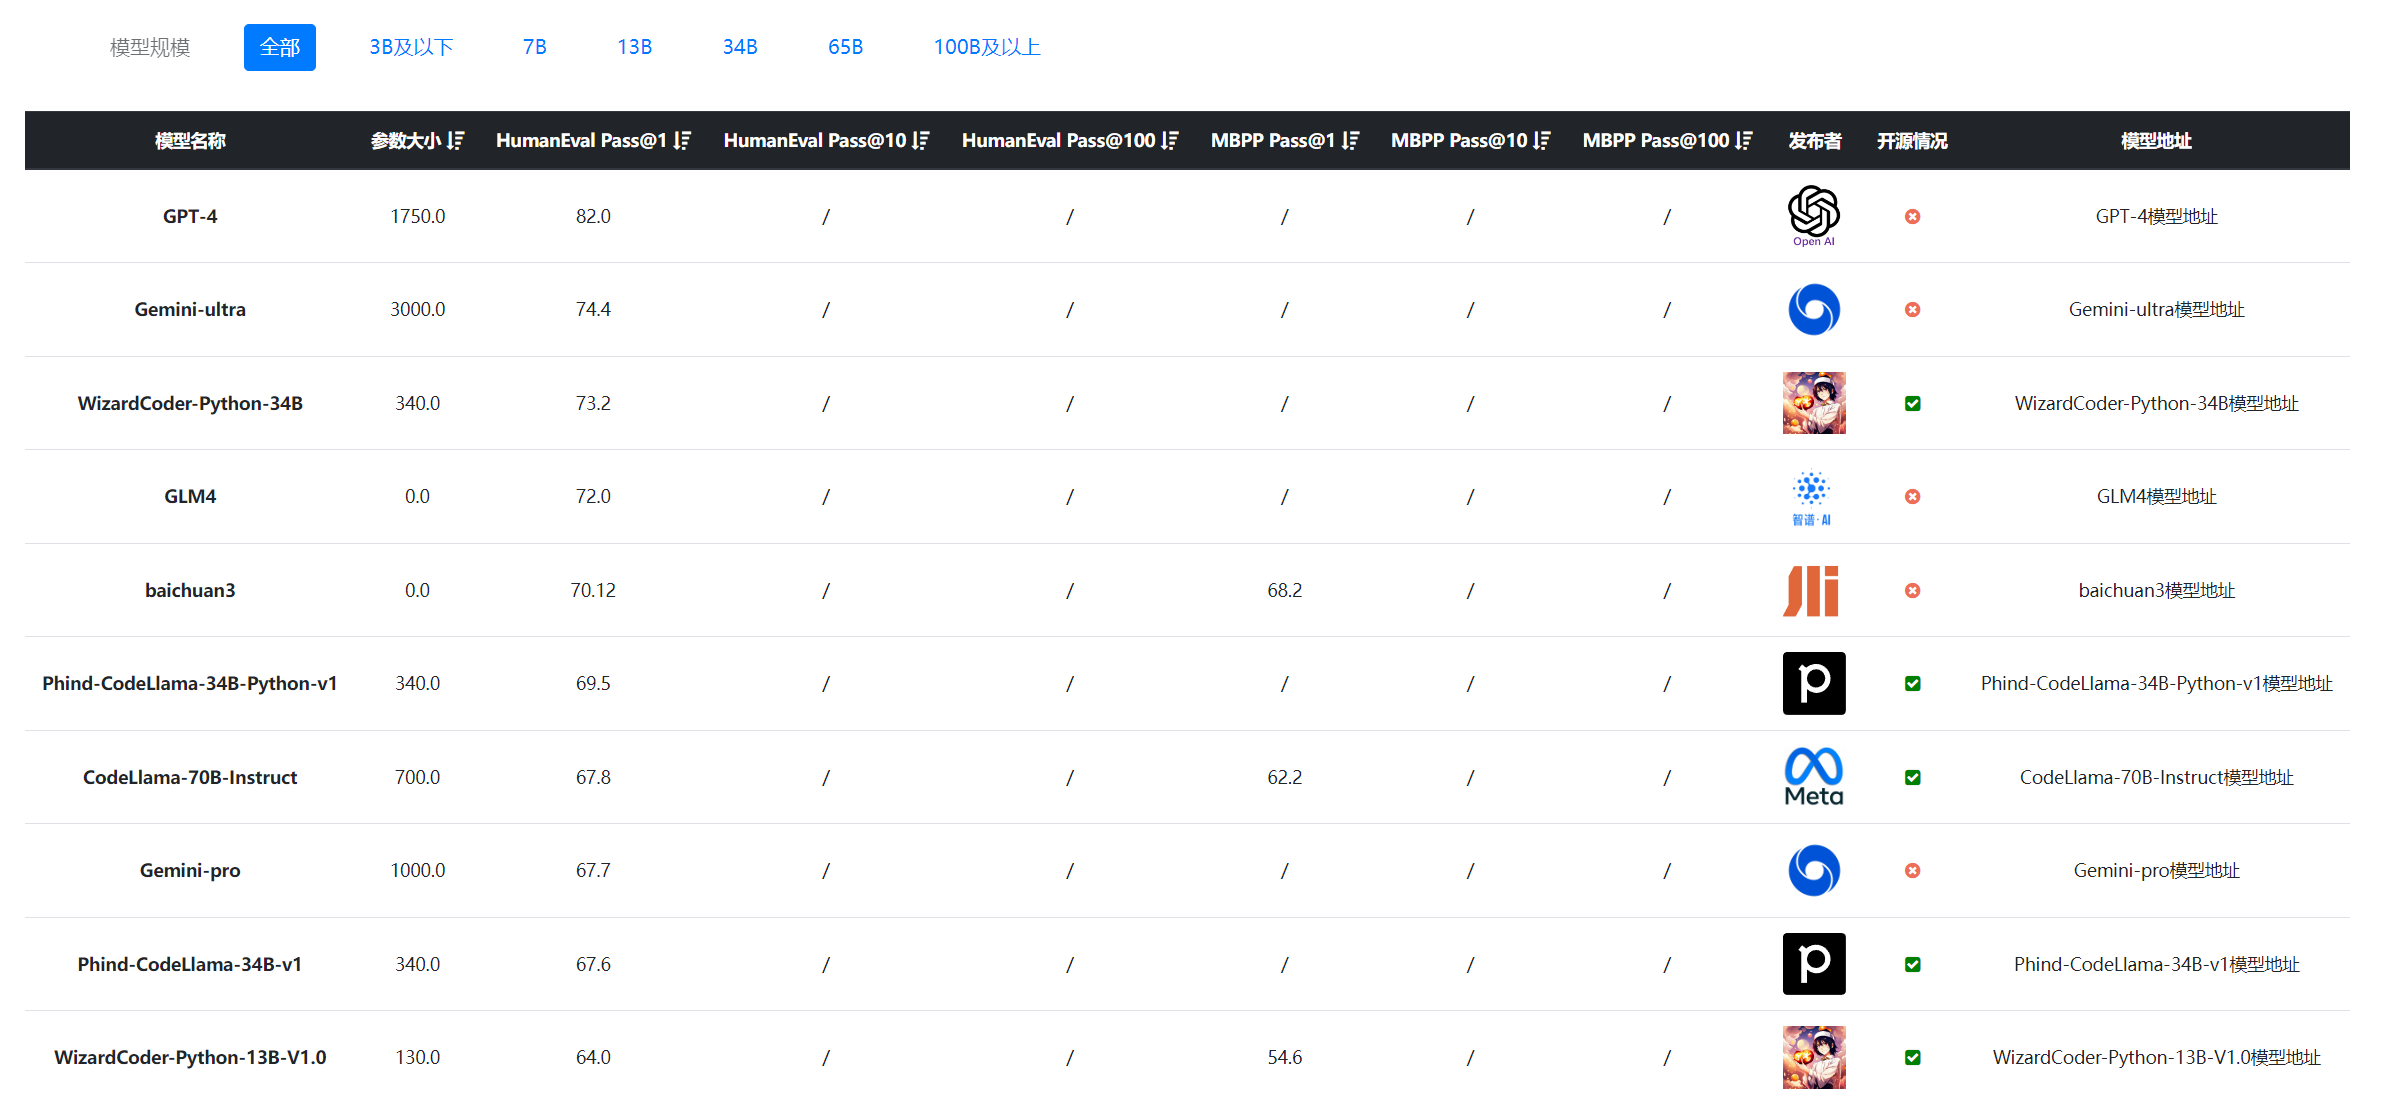This screenshot has height=1099, width=2388.
Task: Click the Baichuan logo icon
Action: click(x=1811, y=590)
